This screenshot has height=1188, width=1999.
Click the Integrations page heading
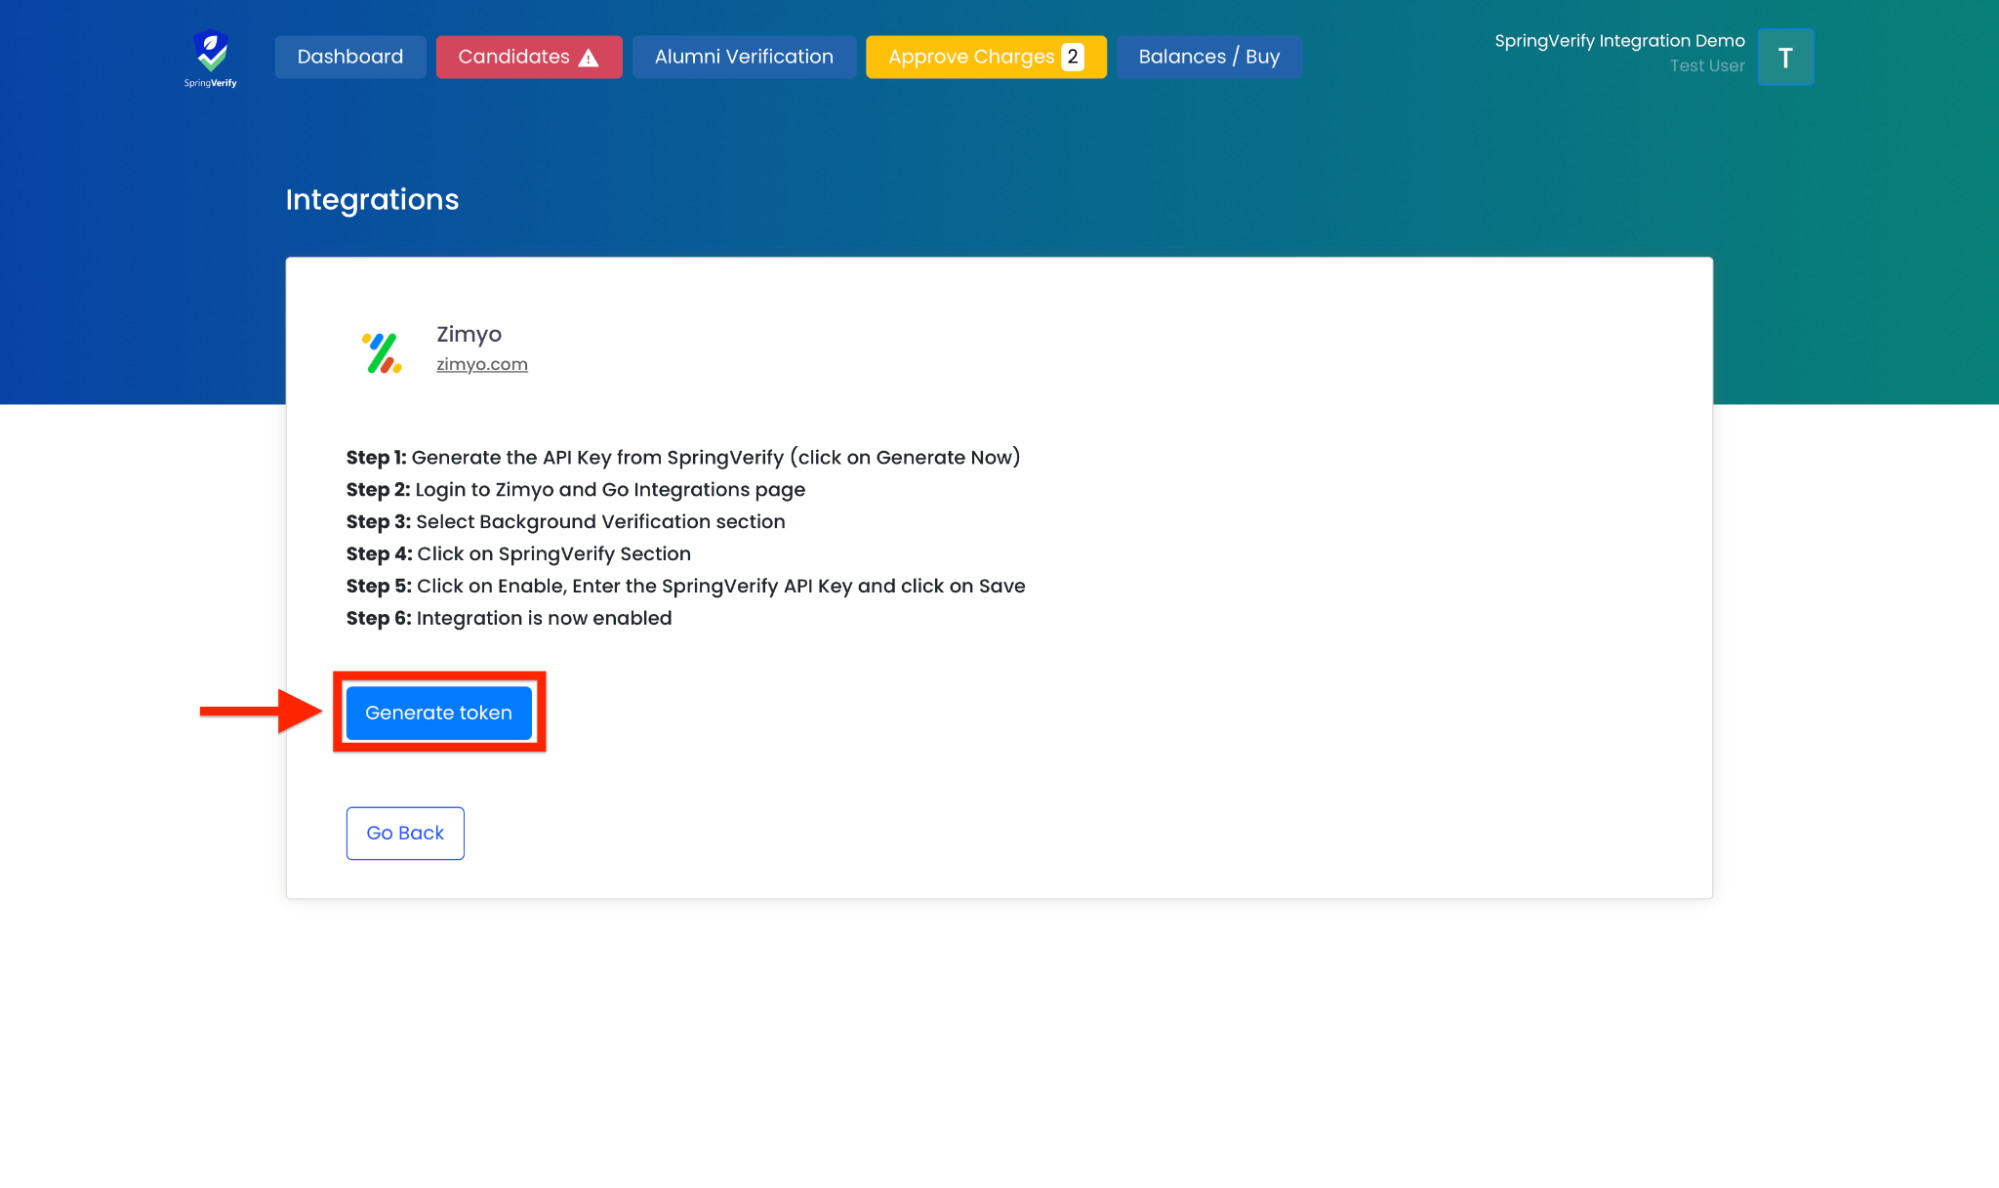372,200
